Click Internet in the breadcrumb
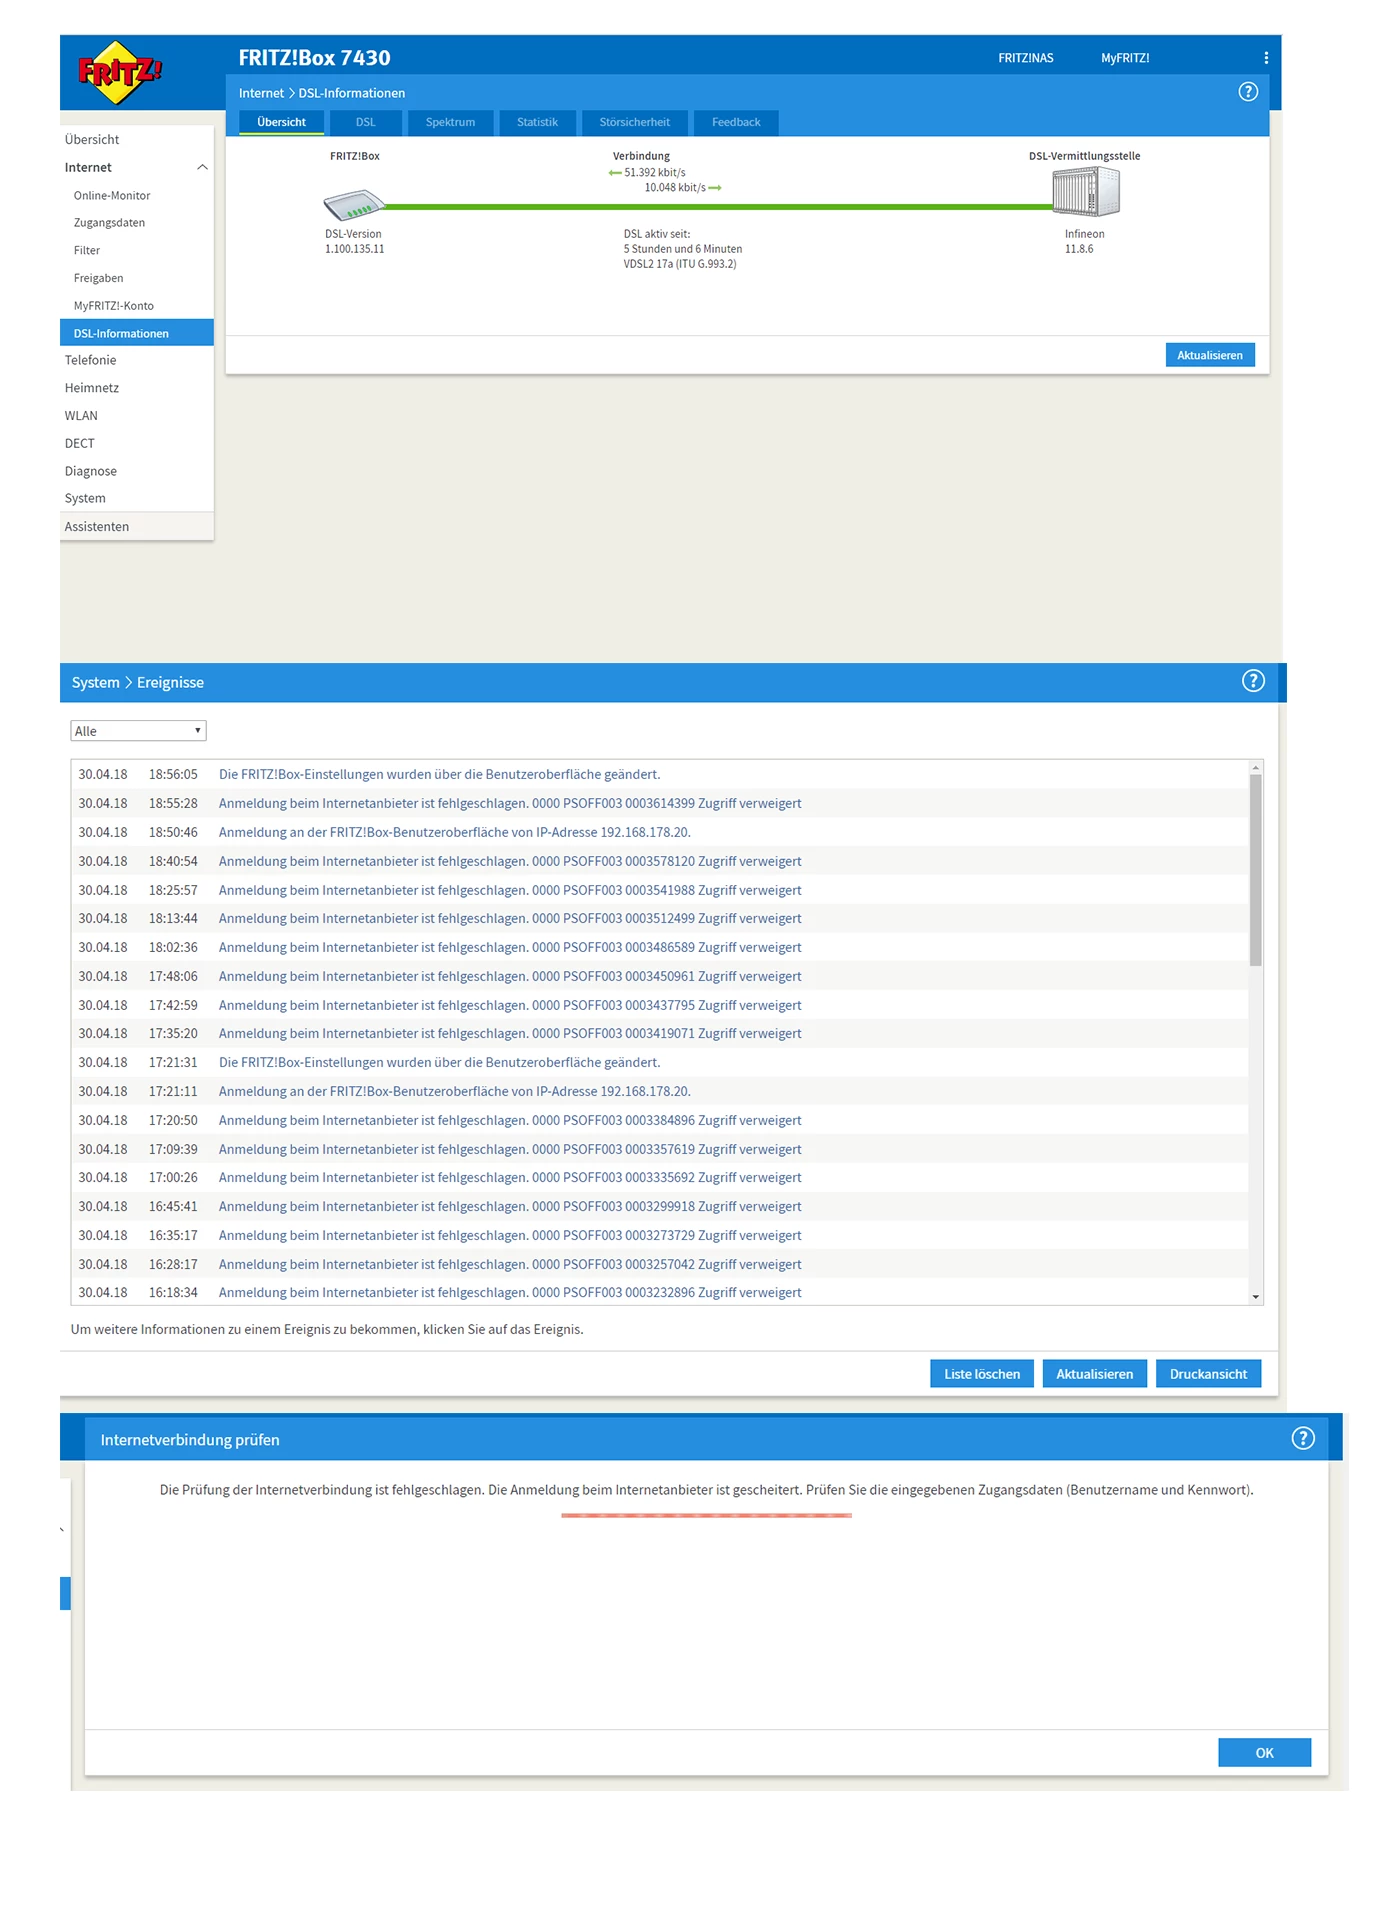 coord(261,93)
